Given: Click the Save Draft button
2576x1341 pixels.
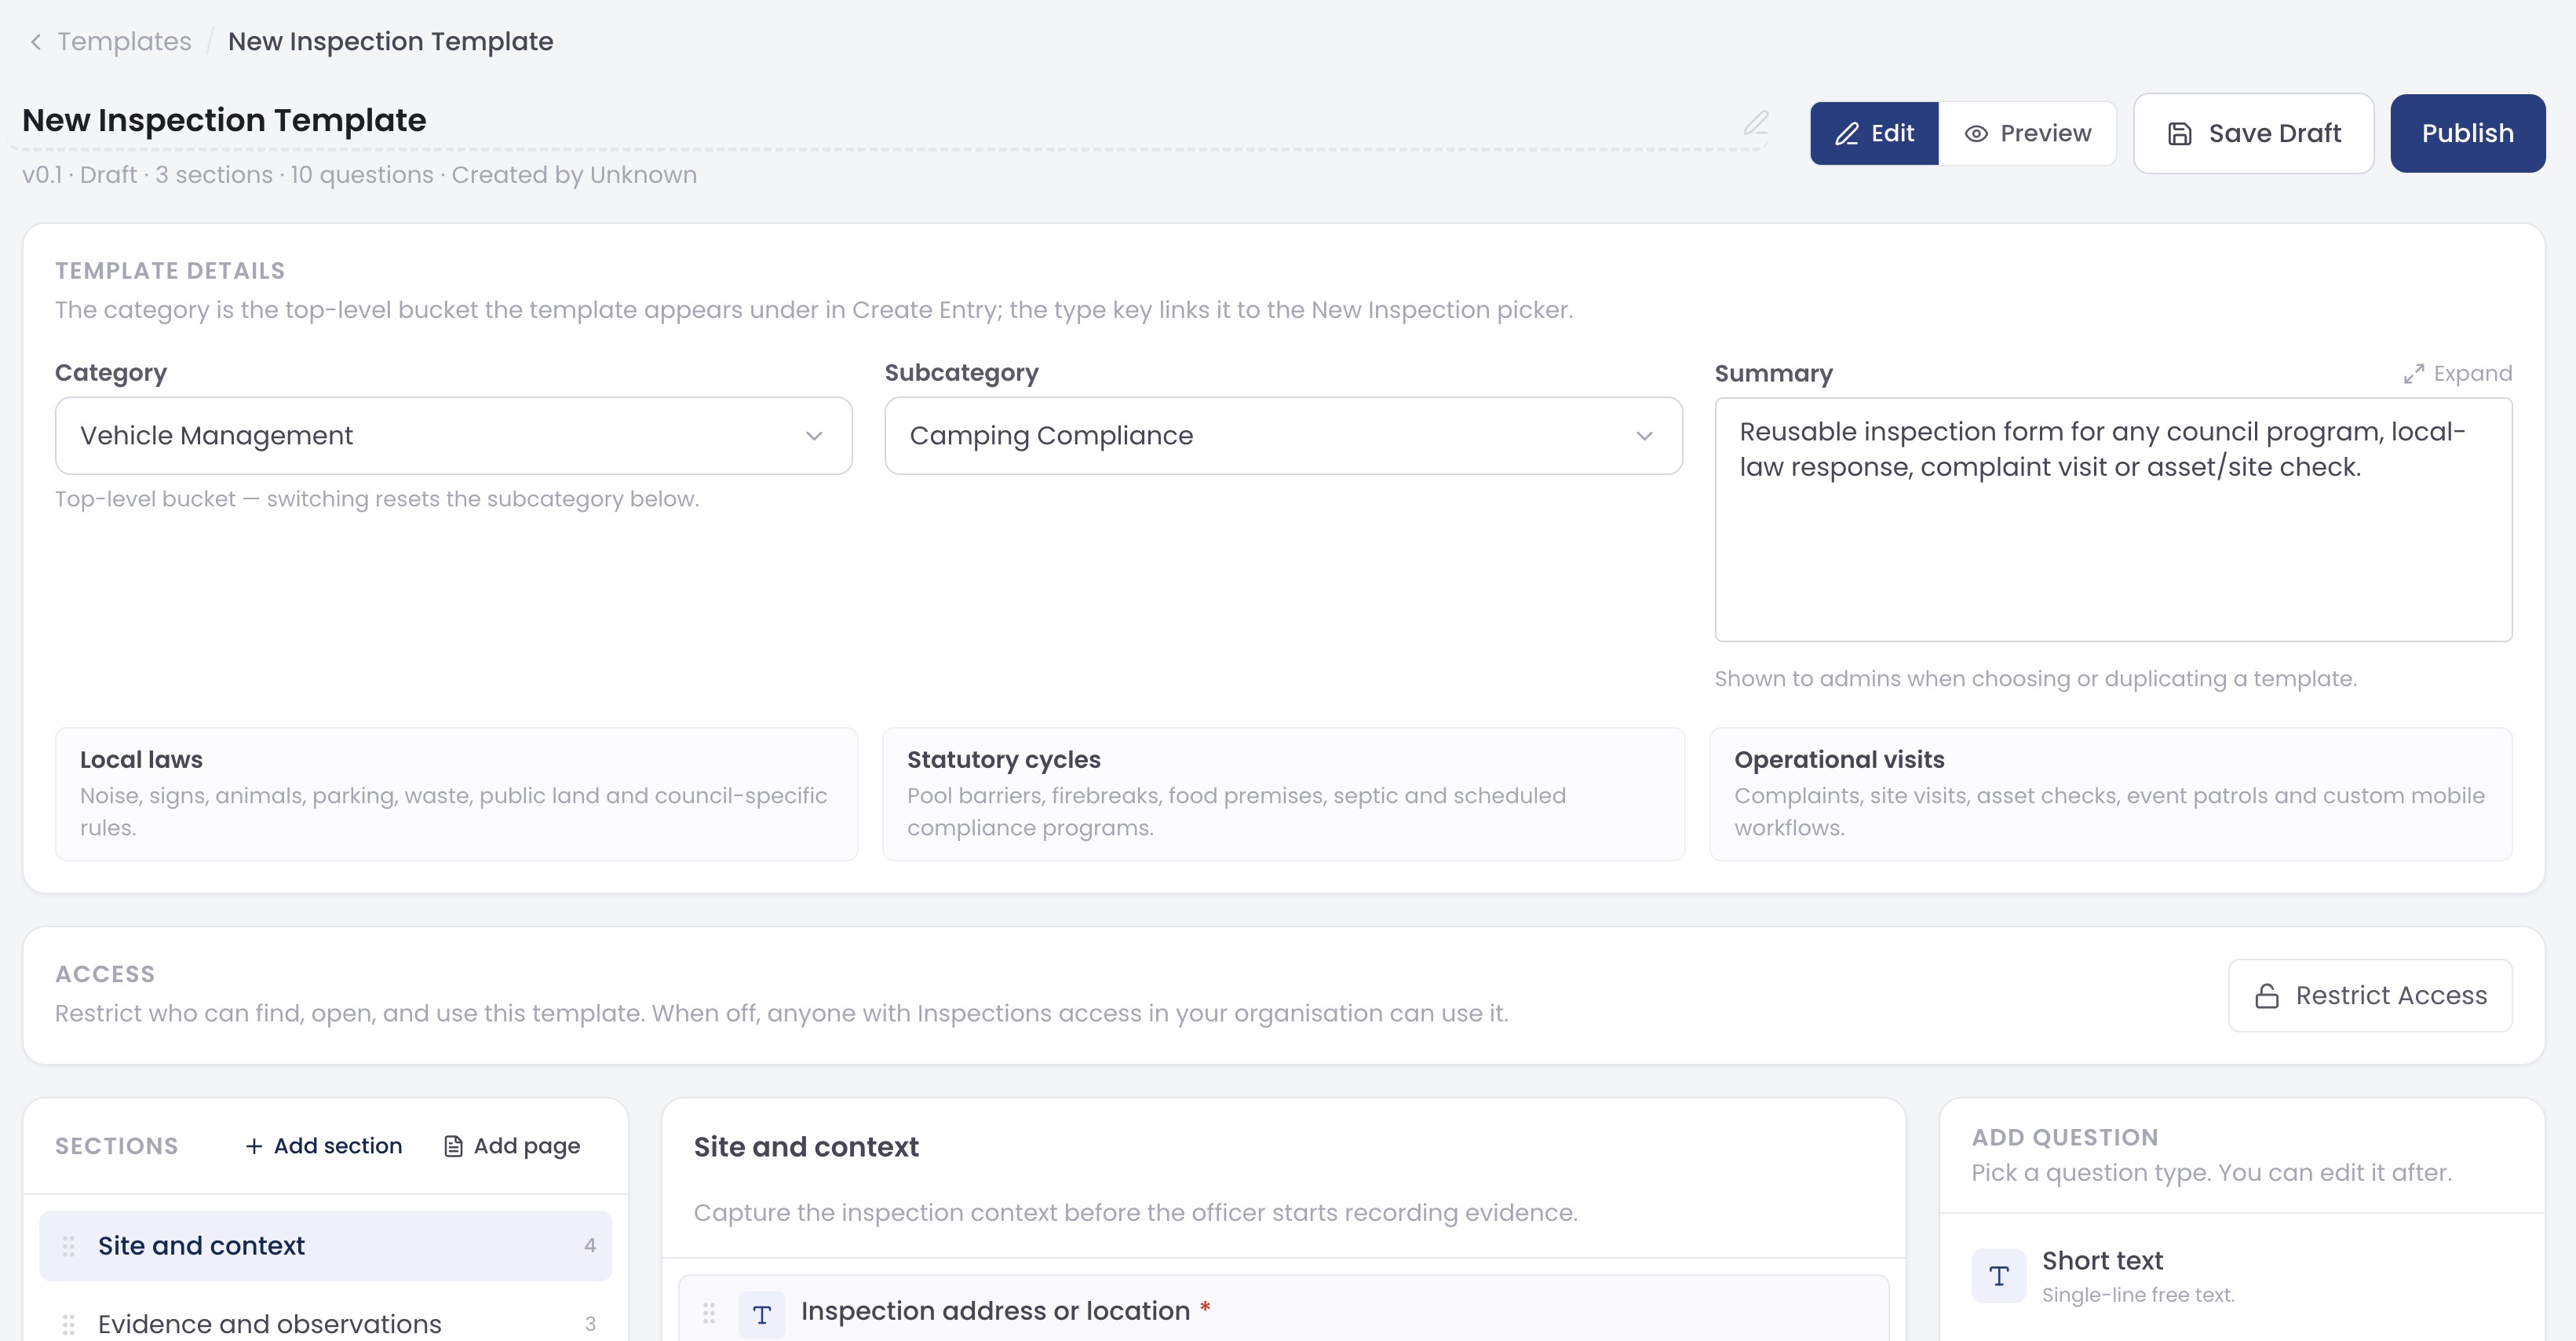Looking at the screenshot, I should 2253,133.
